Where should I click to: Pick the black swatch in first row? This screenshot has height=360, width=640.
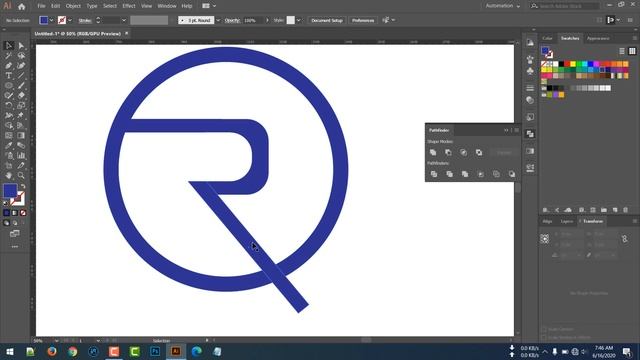(561, 64)
